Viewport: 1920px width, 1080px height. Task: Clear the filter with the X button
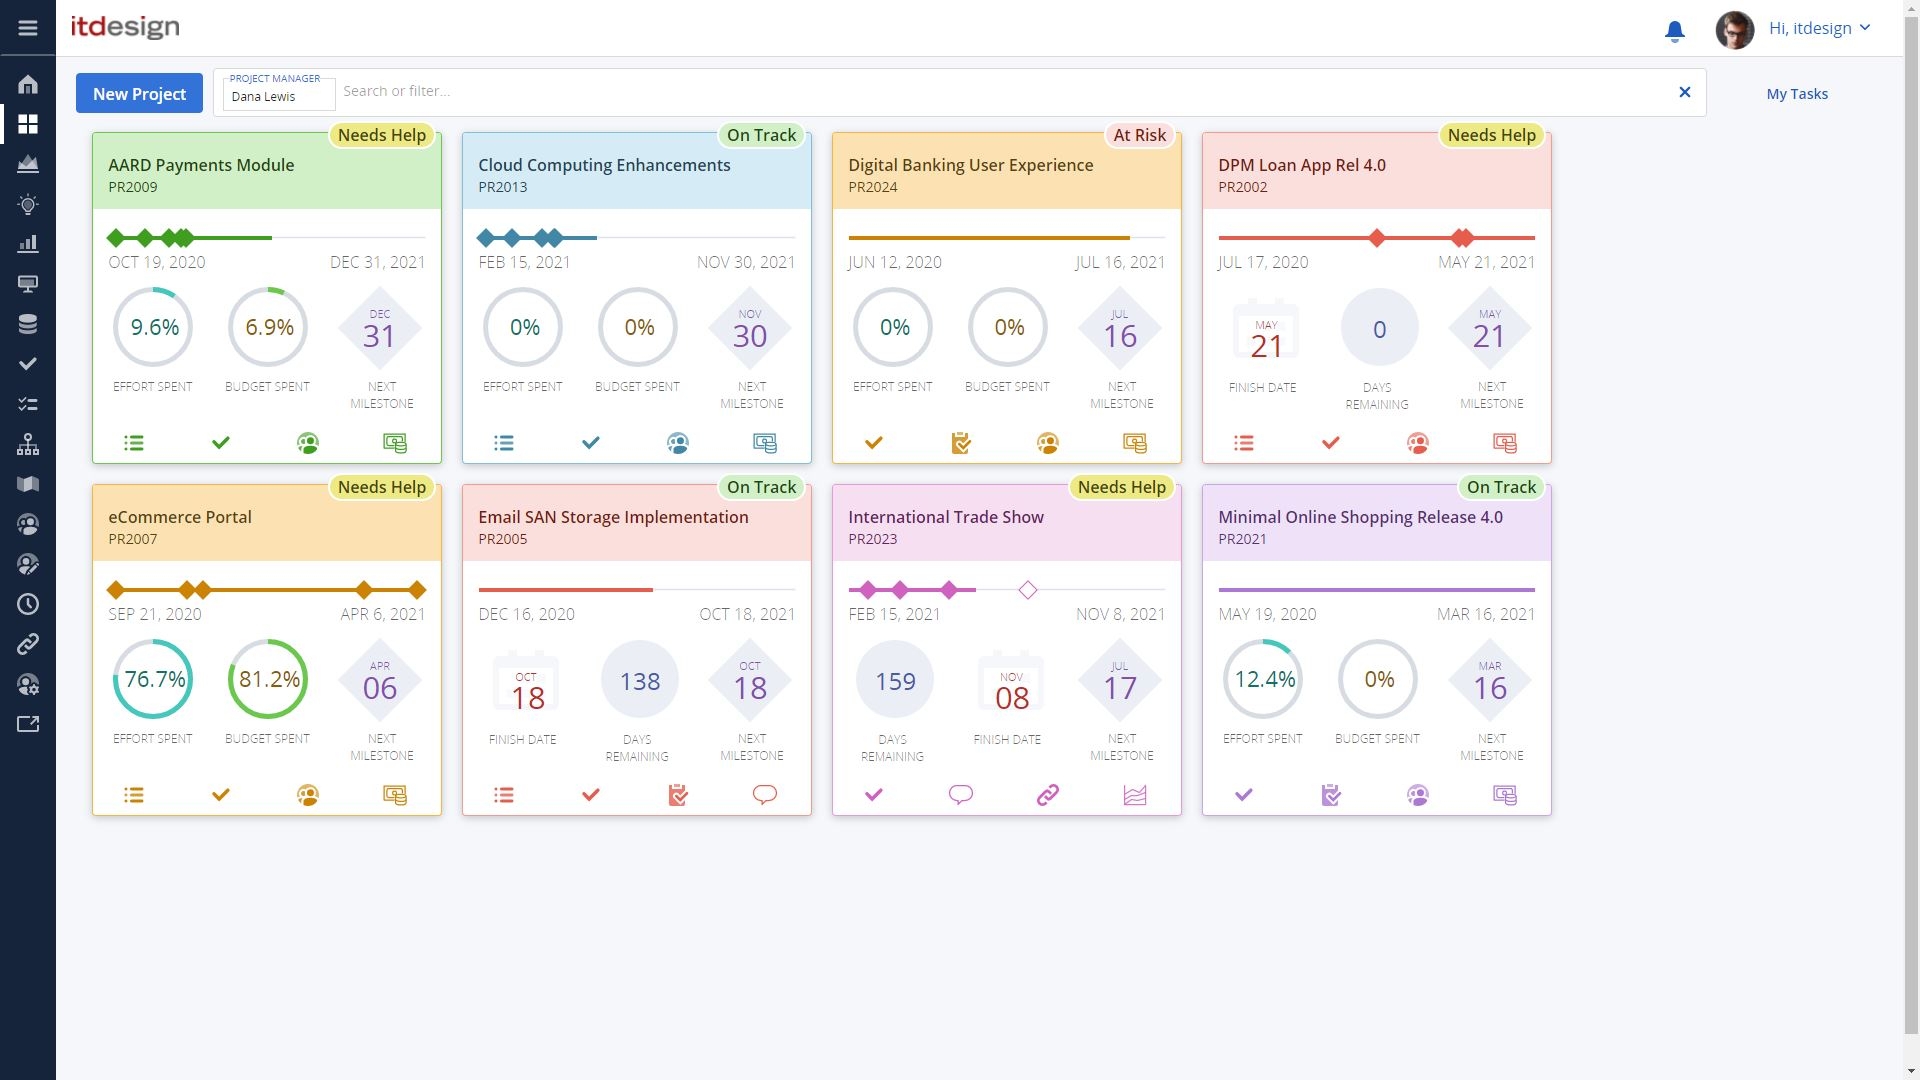click(x=1685, y=92)
